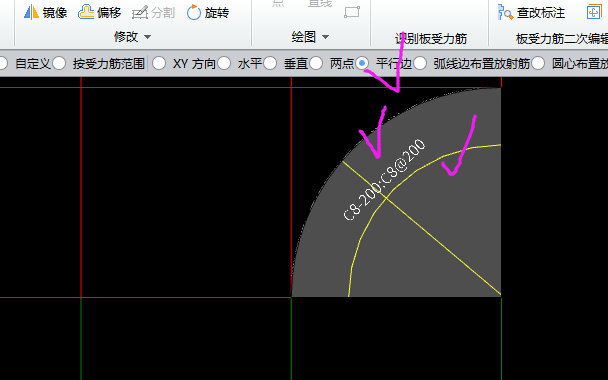
Task: Pick the rectangle drawing tool icon
Action: pyautogui.click(x=352, y=12)
